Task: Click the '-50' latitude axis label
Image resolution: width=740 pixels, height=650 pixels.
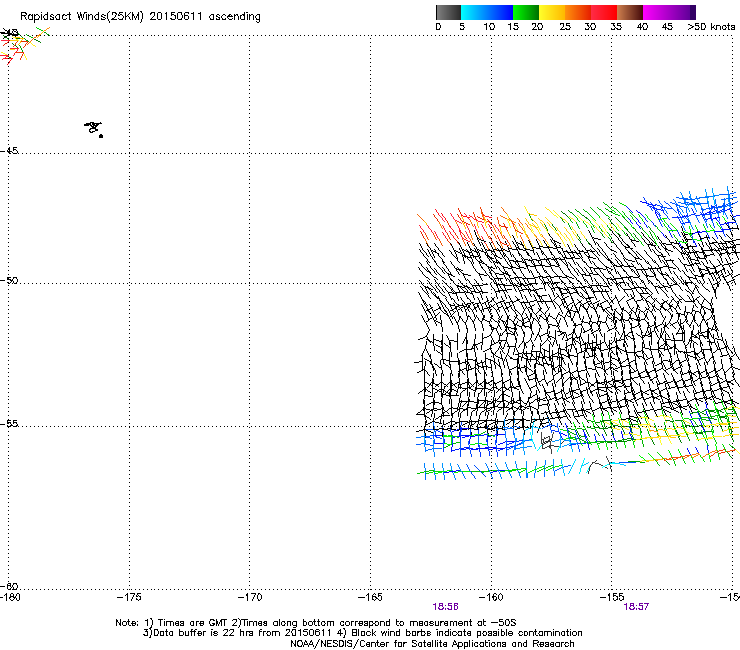Action: click(x=9, y=281)
